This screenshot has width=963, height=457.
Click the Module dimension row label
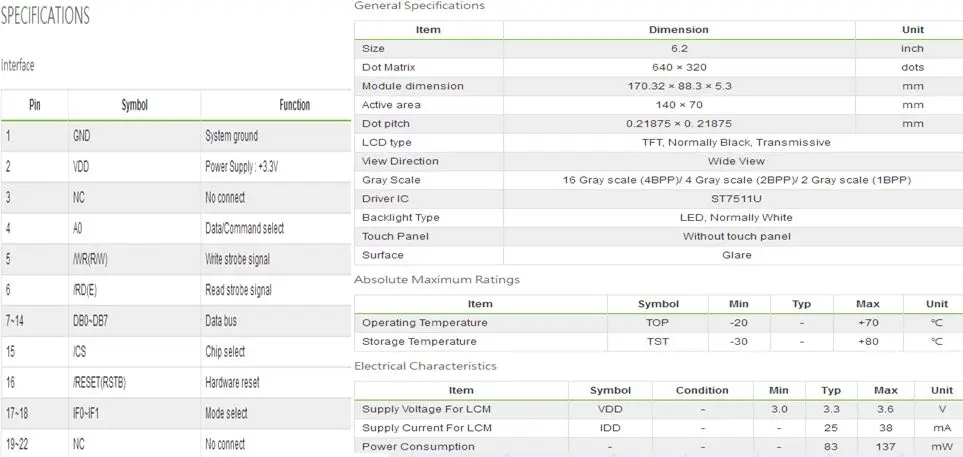(x=413, y=86)
